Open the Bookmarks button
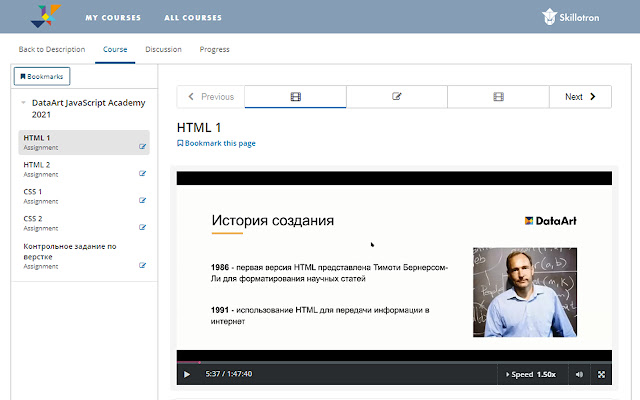 click(41, 76)
